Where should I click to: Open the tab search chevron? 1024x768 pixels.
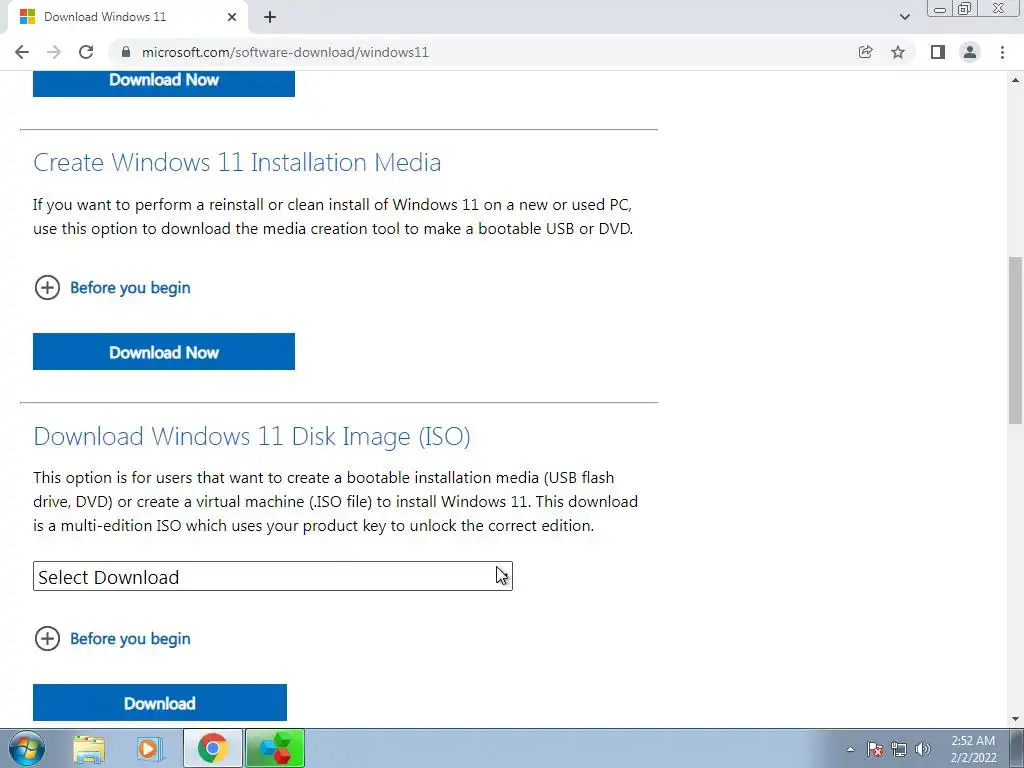[904, 17]
